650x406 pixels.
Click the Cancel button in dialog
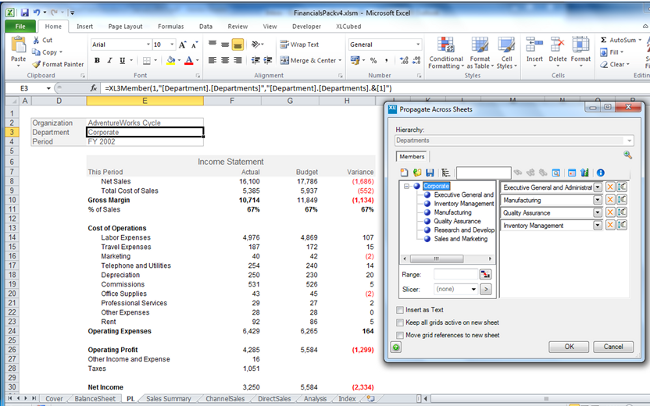pyautogui.click(x=613, y=347)
